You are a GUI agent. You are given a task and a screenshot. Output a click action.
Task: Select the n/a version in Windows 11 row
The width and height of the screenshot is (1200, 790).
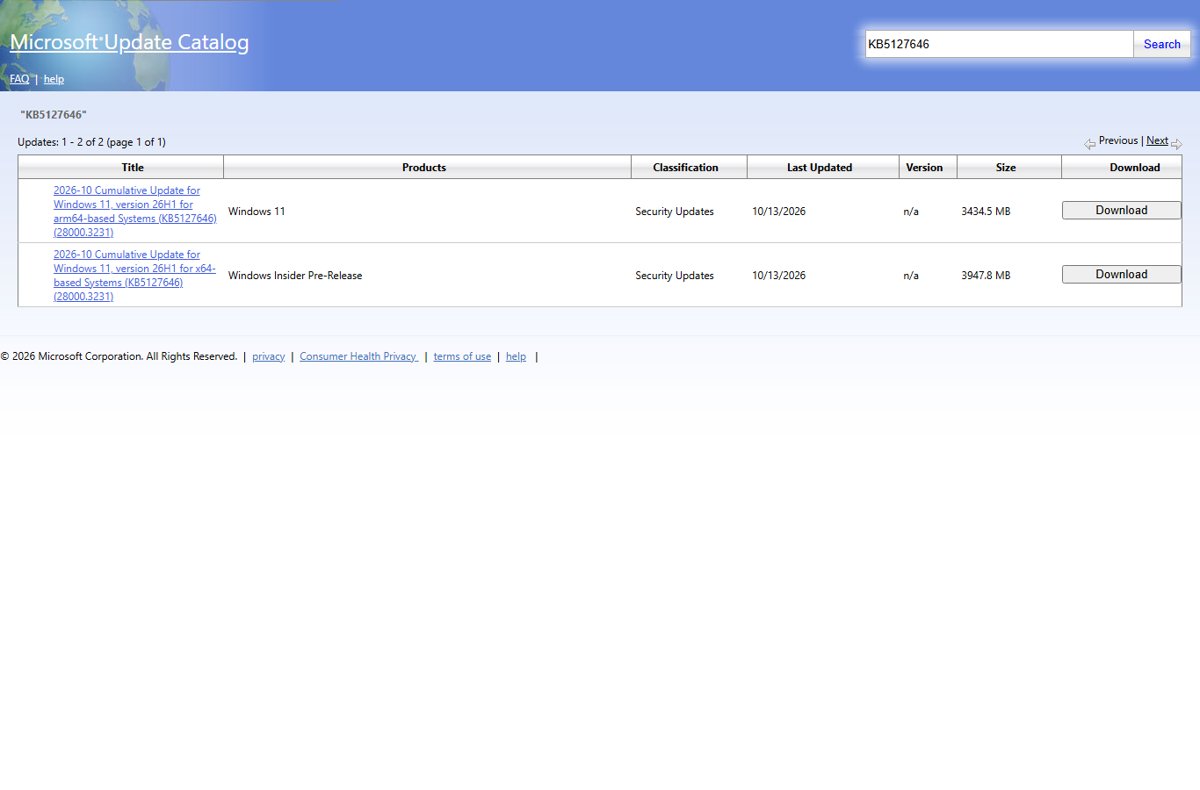910,211
